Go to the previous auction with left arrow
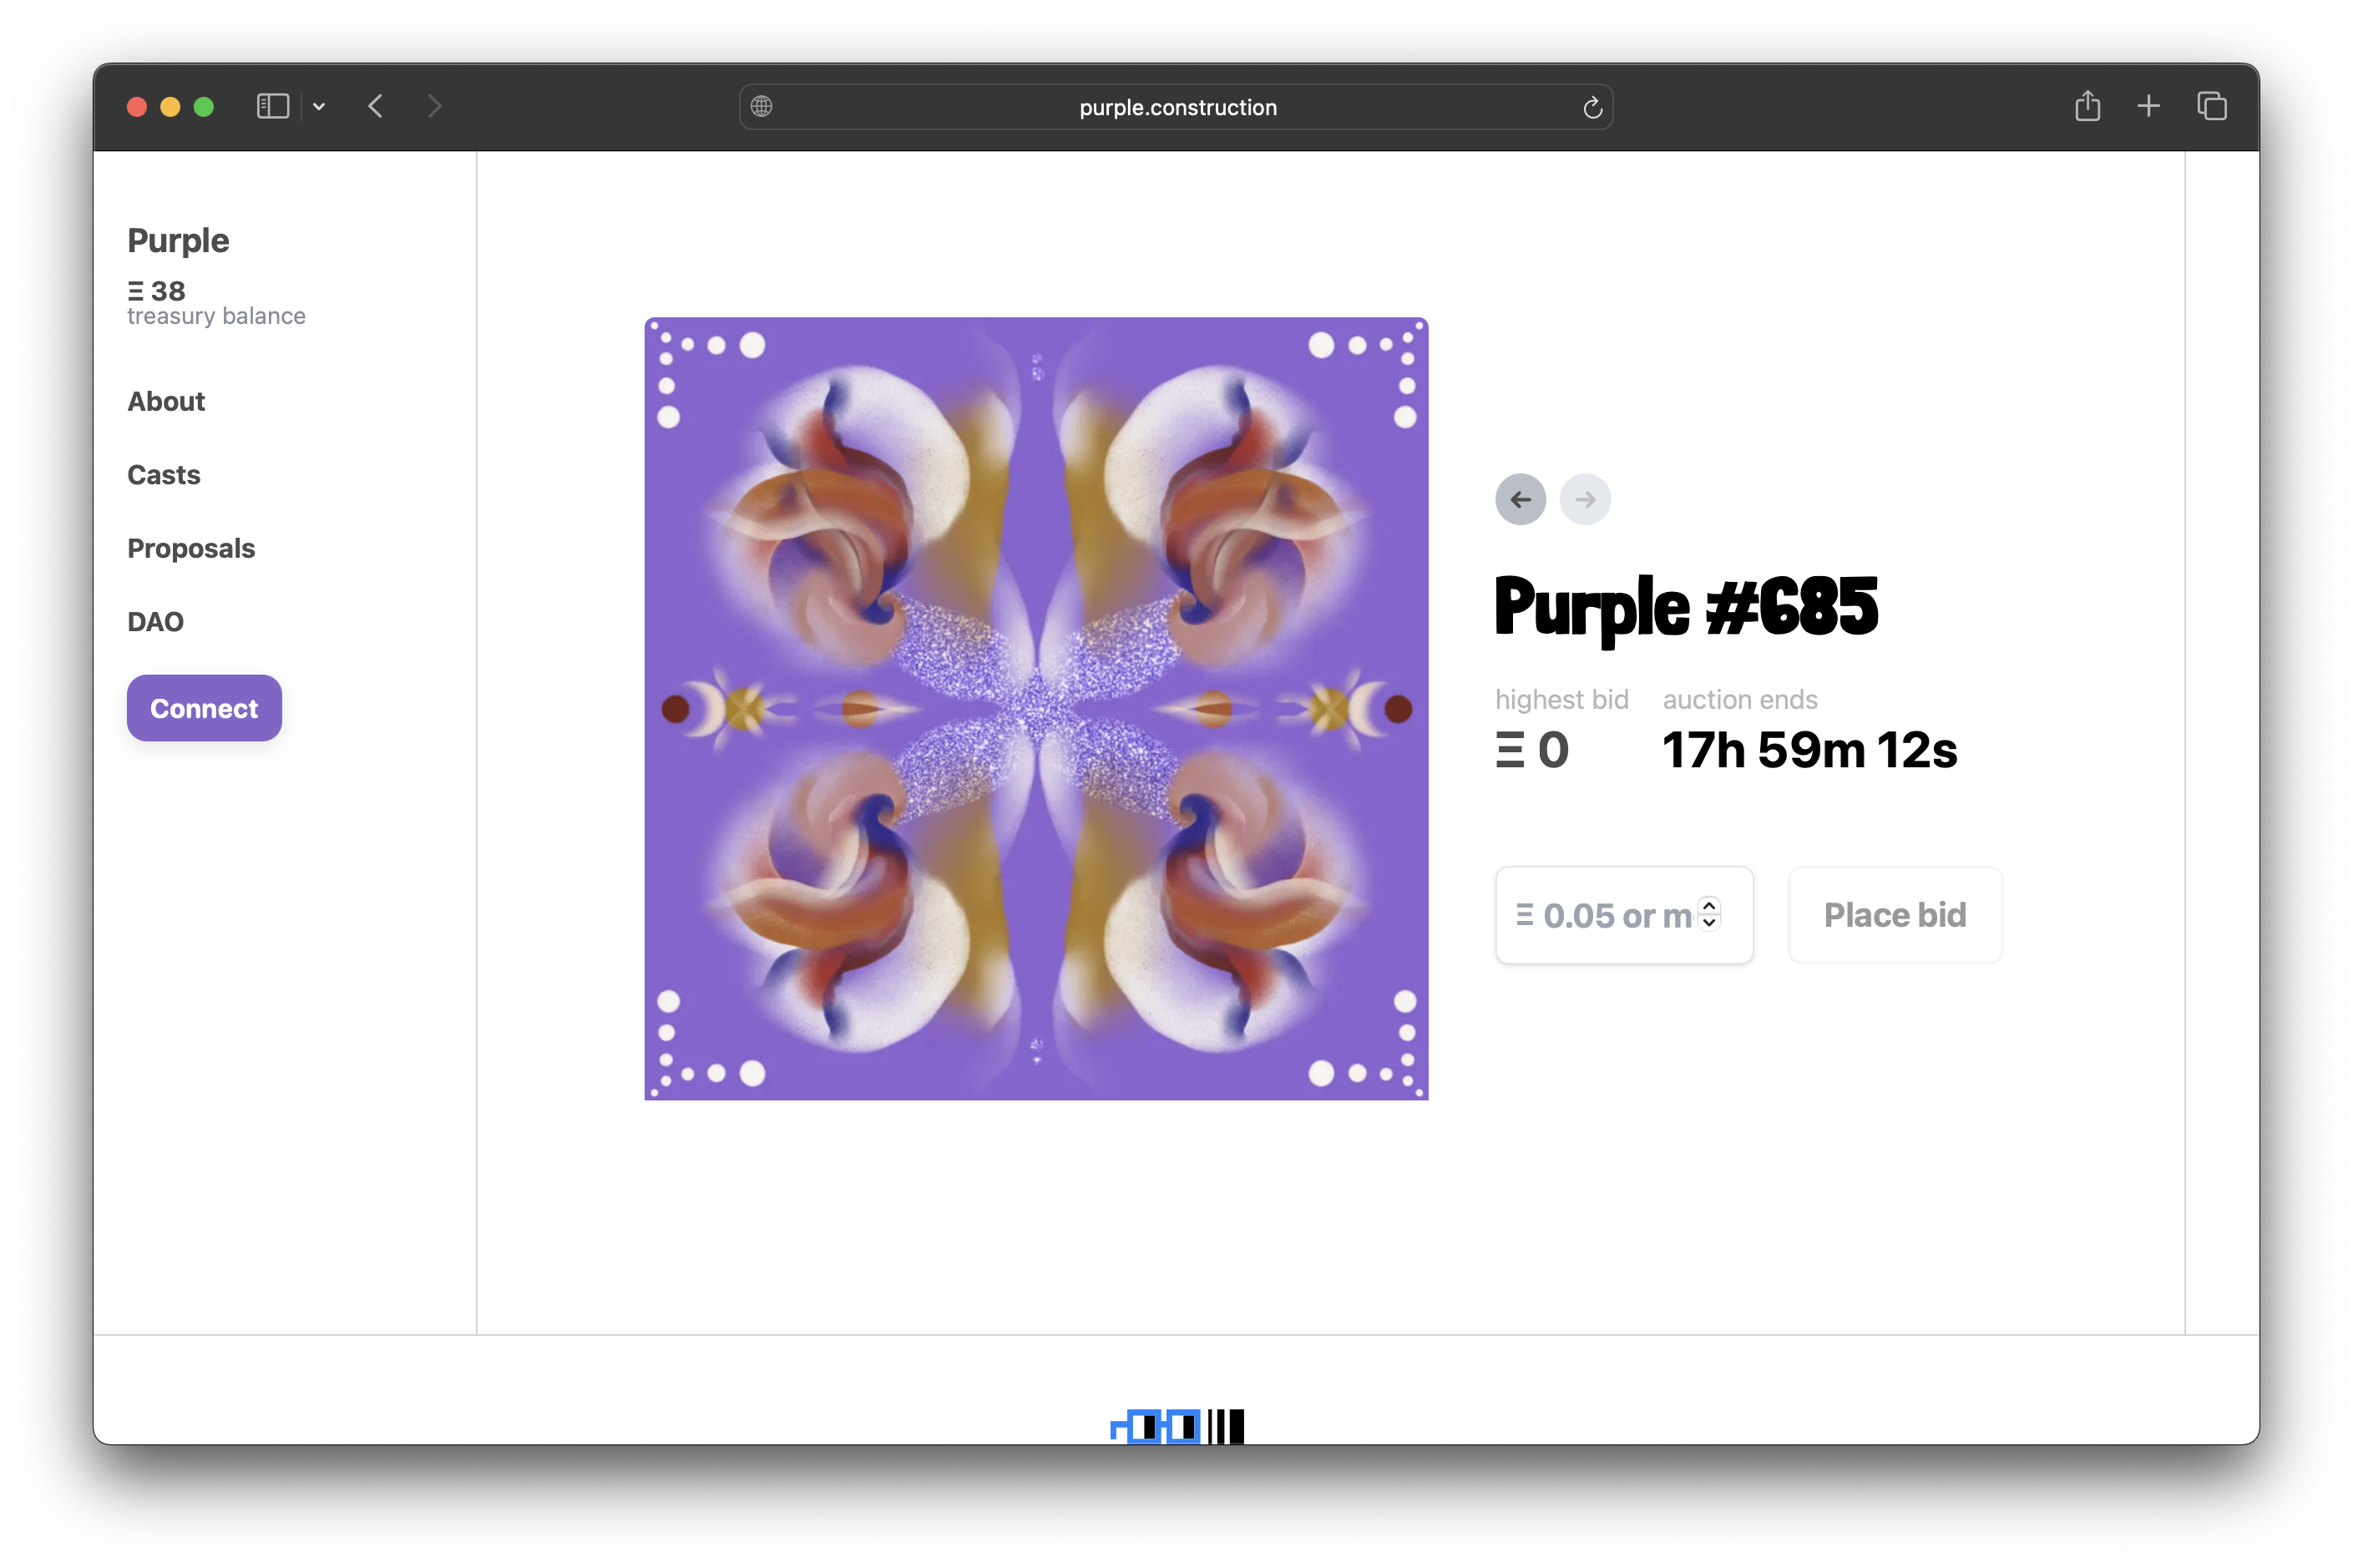Screen dimensions: 2353x1568 coord(1520,499)
